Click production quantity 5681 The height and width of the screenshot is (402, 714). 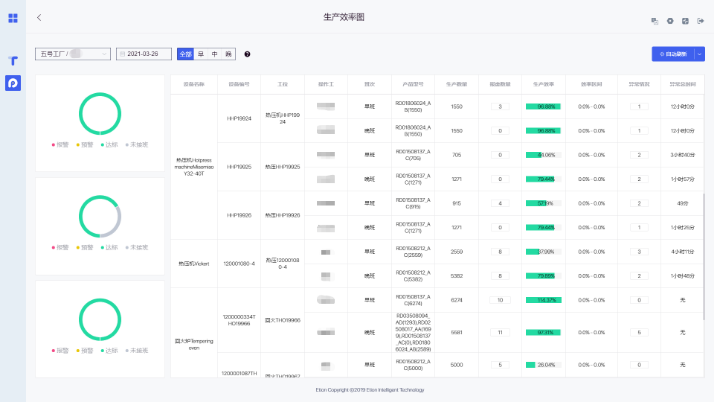point(457,332)
